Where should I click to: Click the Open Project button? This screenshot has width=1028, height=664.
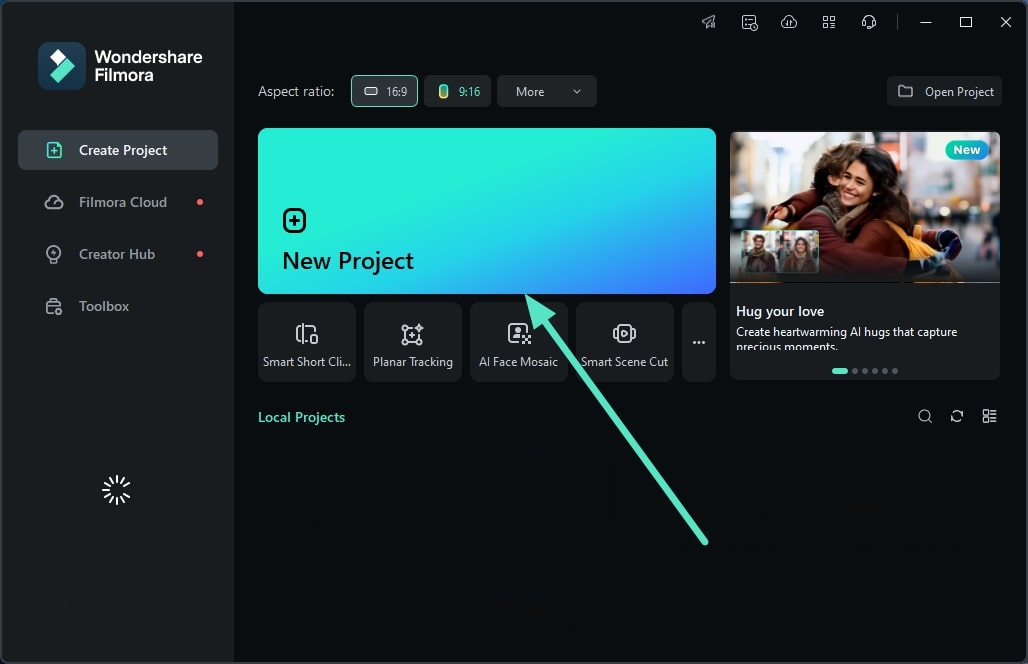(x=945, y=91)
